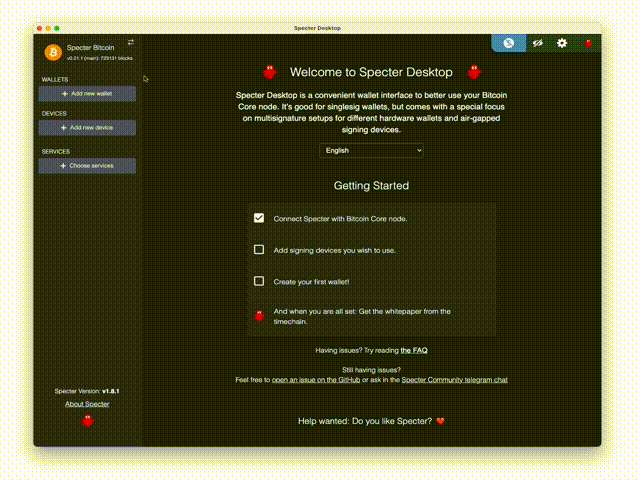
Task: Open an issue on the GitHub link
Action: pos(316,380)
